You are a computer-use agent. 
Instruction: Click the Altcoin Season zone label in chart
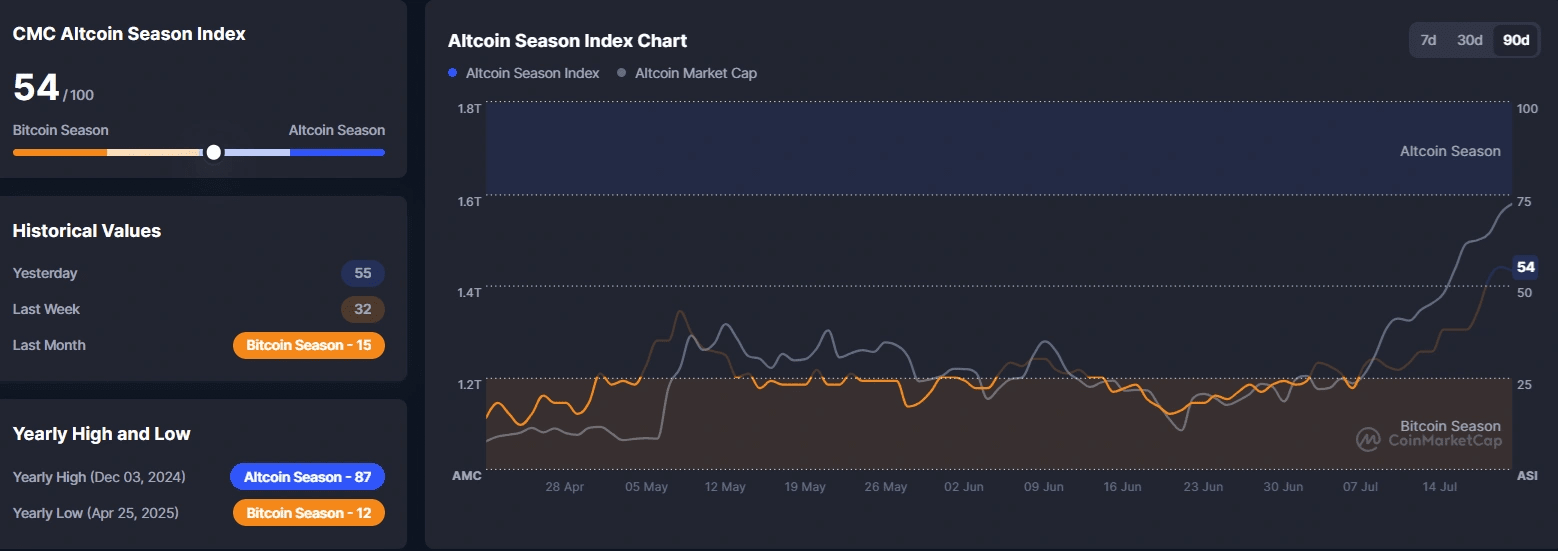[1450, 151]
